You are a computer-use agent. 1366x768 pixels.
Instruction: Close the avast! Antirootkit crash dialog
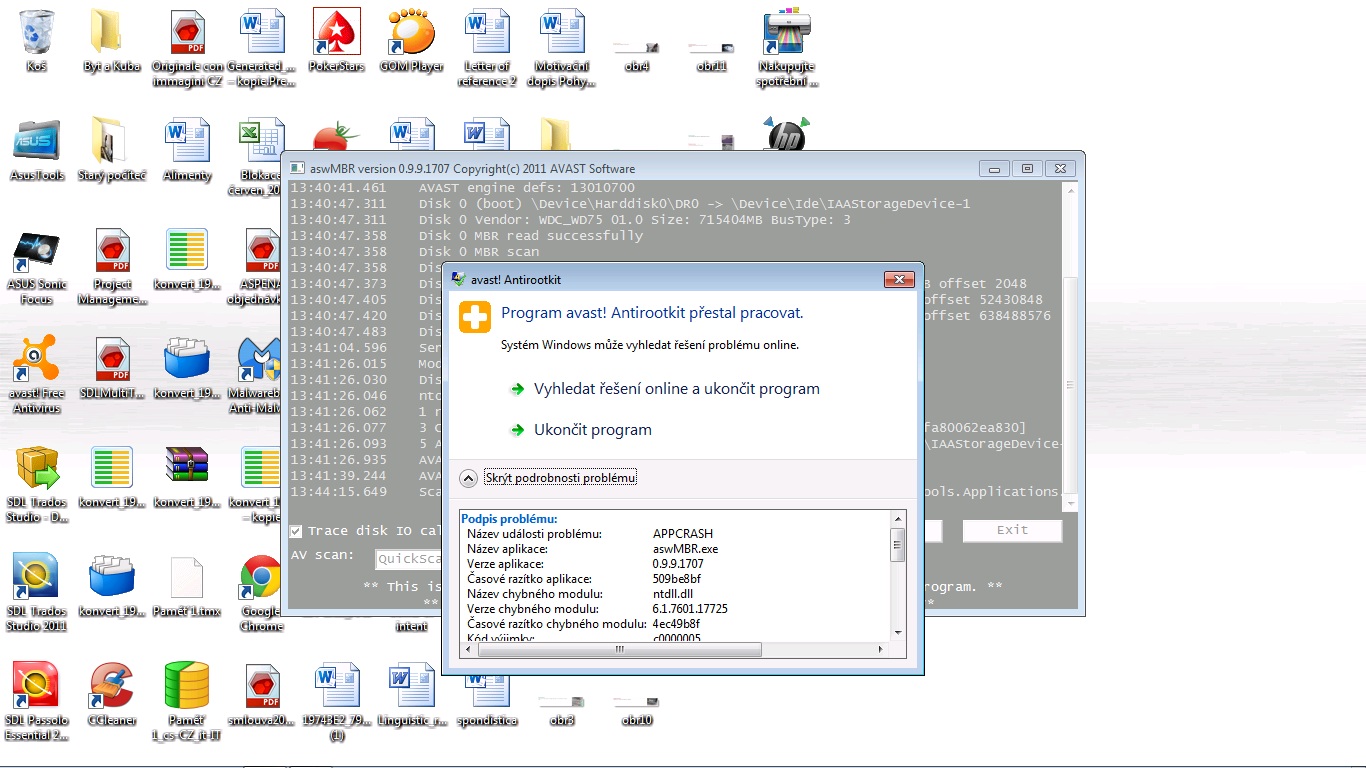tap(899, 279)
